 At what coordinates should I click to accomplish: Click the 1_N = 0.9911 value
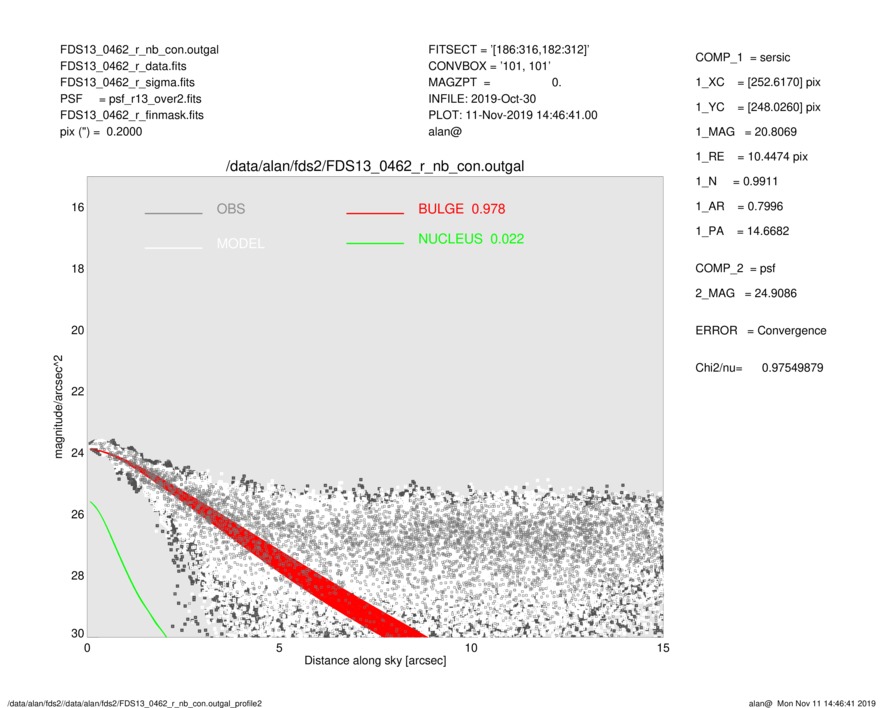click(x=736, y=182)
